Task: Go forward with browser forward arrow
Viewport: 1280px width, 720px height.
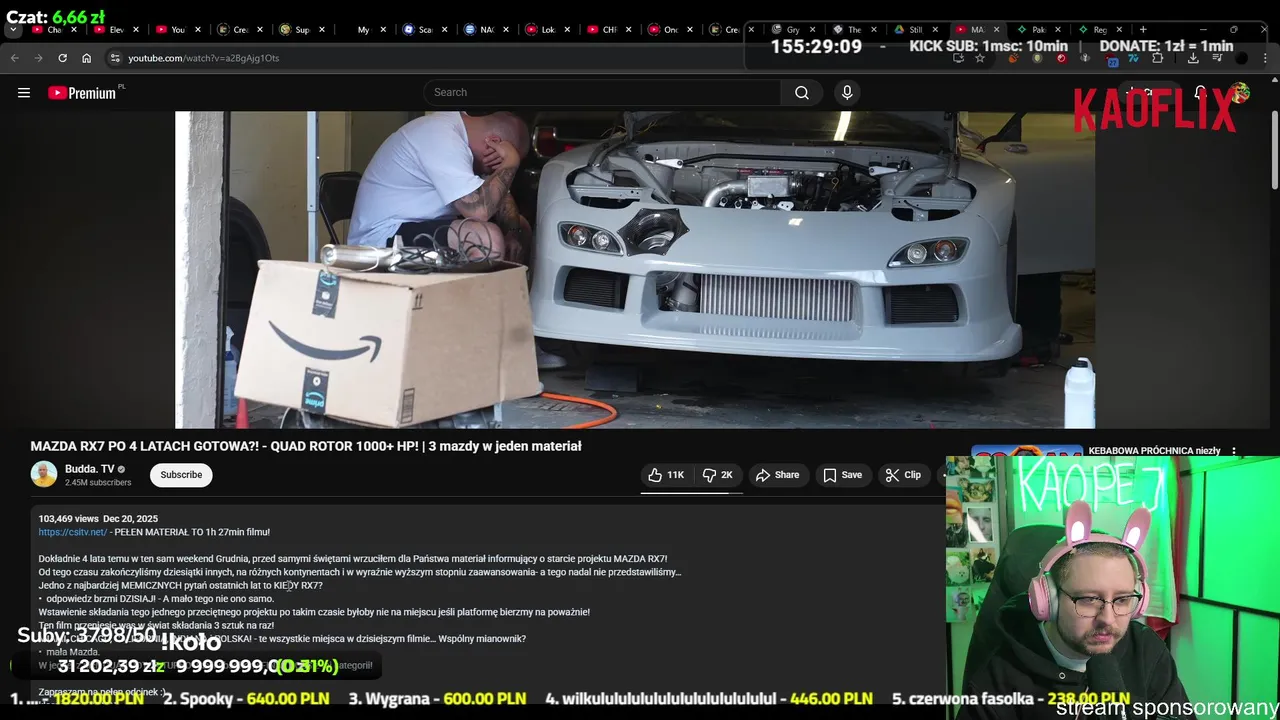Action: pos(39,58)
